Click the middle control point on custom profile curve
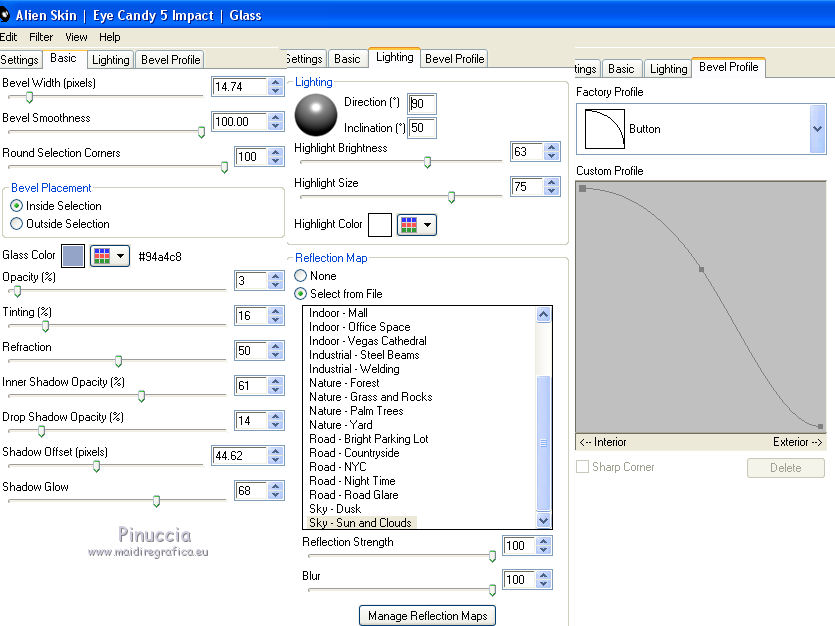The image size is (835, 626). (x=701, y=269)
